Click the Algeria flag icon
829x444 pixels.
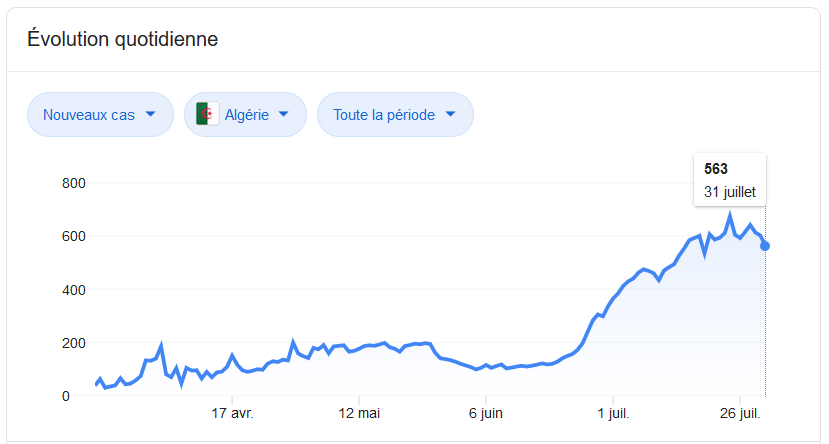(207, 114)
